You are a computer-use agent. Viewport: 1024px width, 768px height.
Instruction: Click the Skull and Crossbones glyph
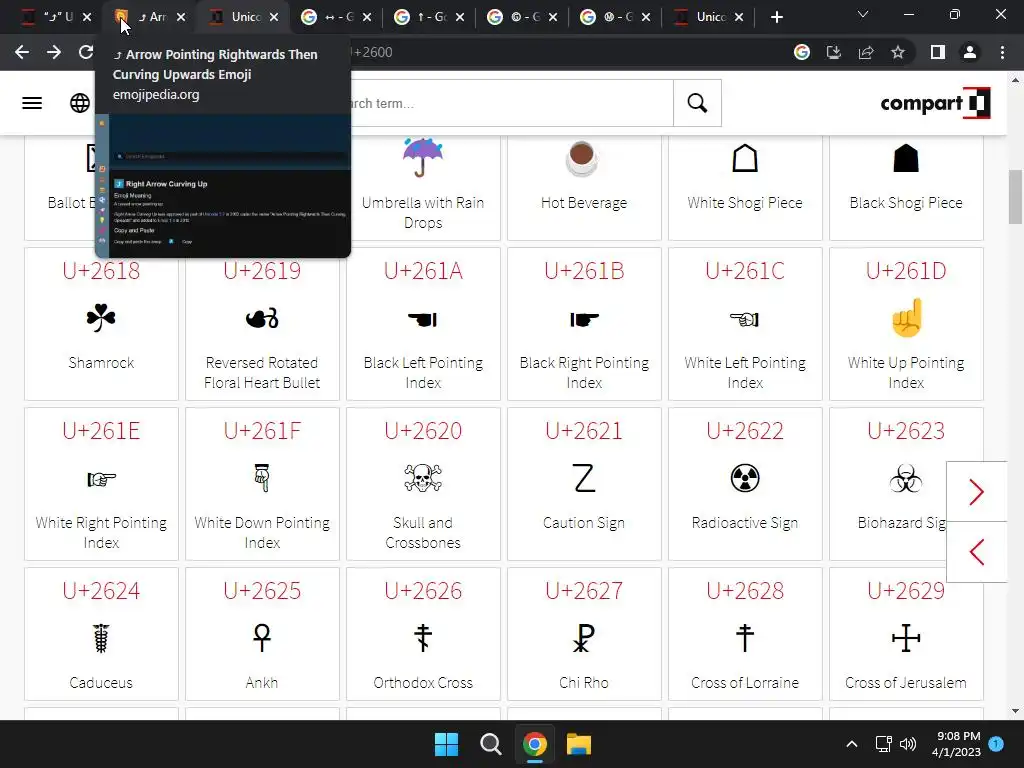(423, 478)
